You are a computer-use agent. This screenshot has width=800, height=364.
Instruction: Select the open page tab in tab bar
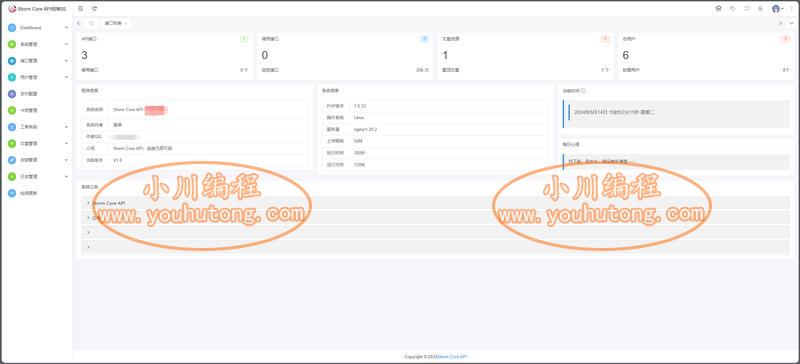click(x=116, y=23)
